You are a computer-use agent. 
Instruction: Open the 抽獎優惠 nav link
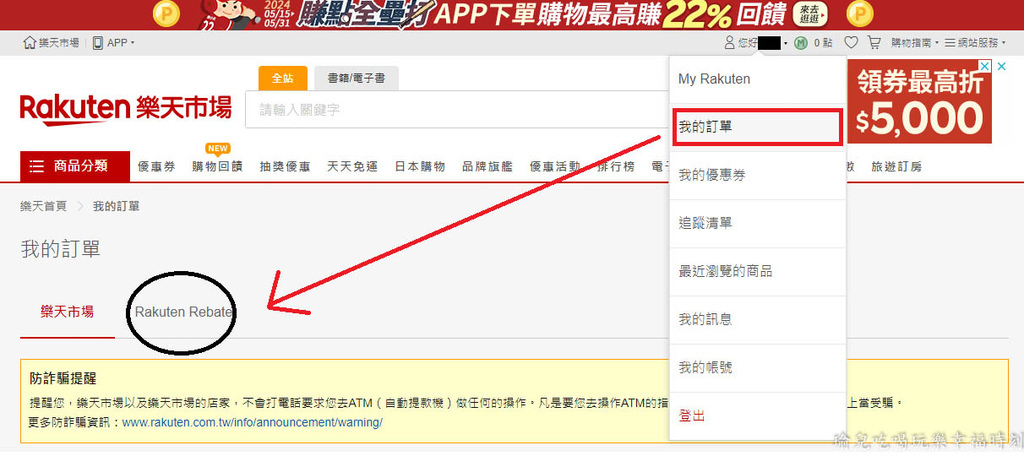[285, 167]
